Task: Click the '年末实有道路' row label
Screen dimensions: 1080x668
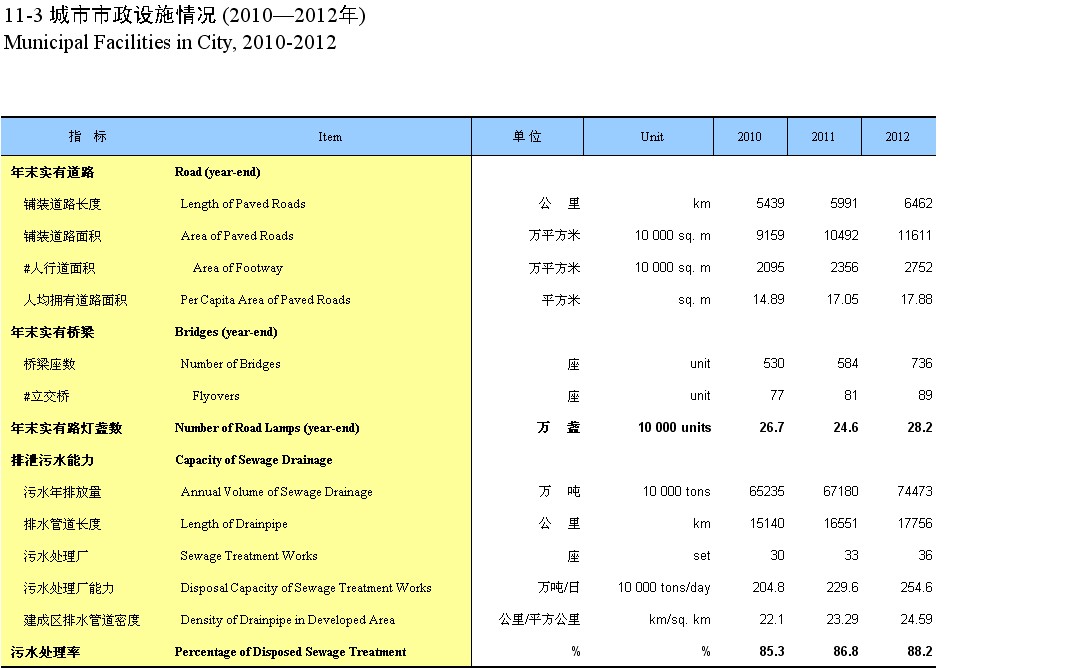Action: click(x=52, y=172)
